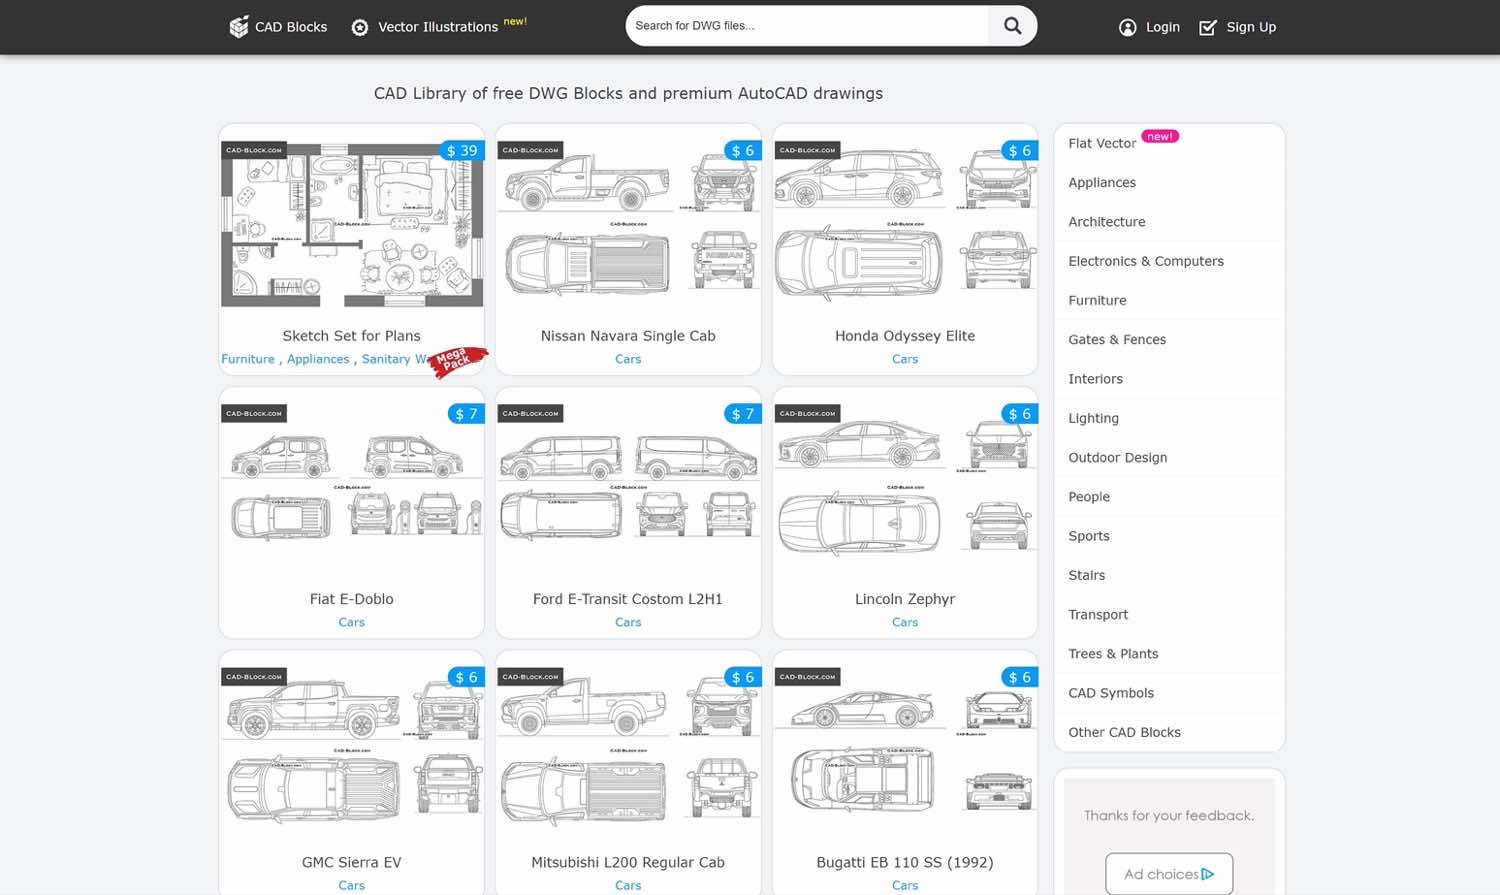Viewport: 1500px width, 895px height.
Task: Click the $6 badge on Honda Odyssey card
Action: [x=1019, y=151]
